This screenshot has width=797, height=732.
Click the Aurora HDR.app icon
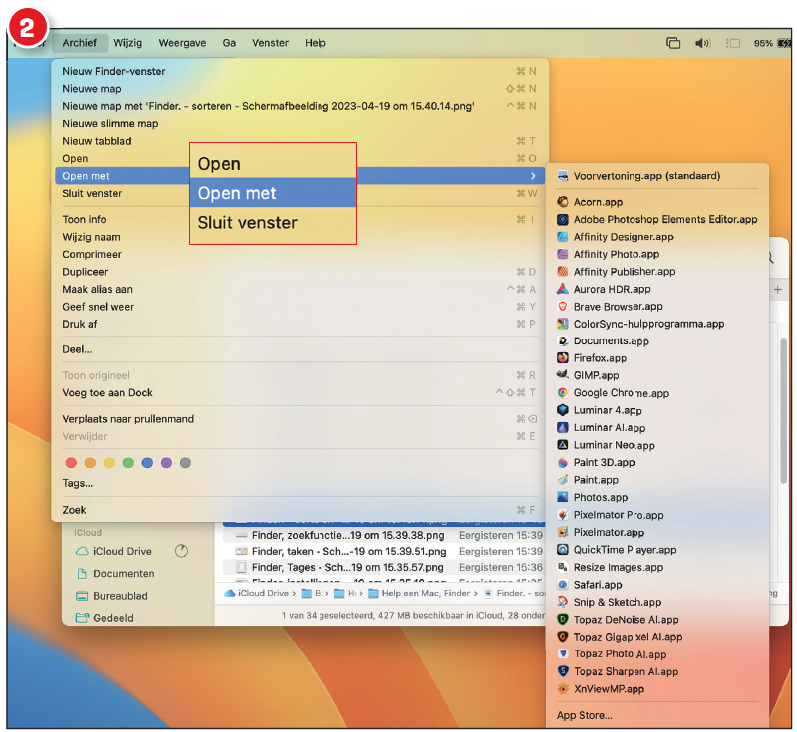click(562, 289)
